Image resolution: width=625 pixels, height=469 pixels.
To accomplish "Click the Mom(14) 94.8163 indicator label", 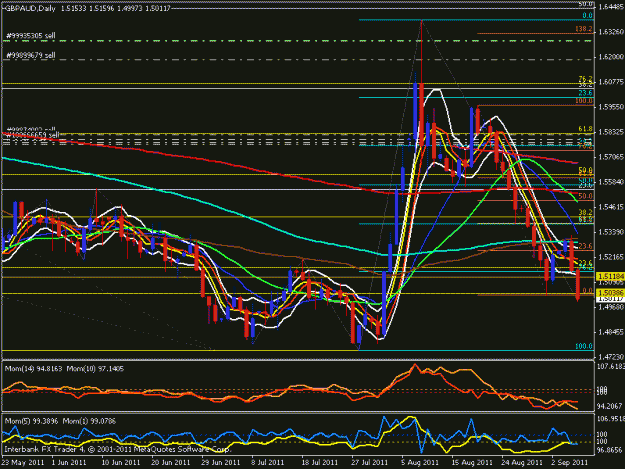I will pyautogui.click(x=33, y=369).
